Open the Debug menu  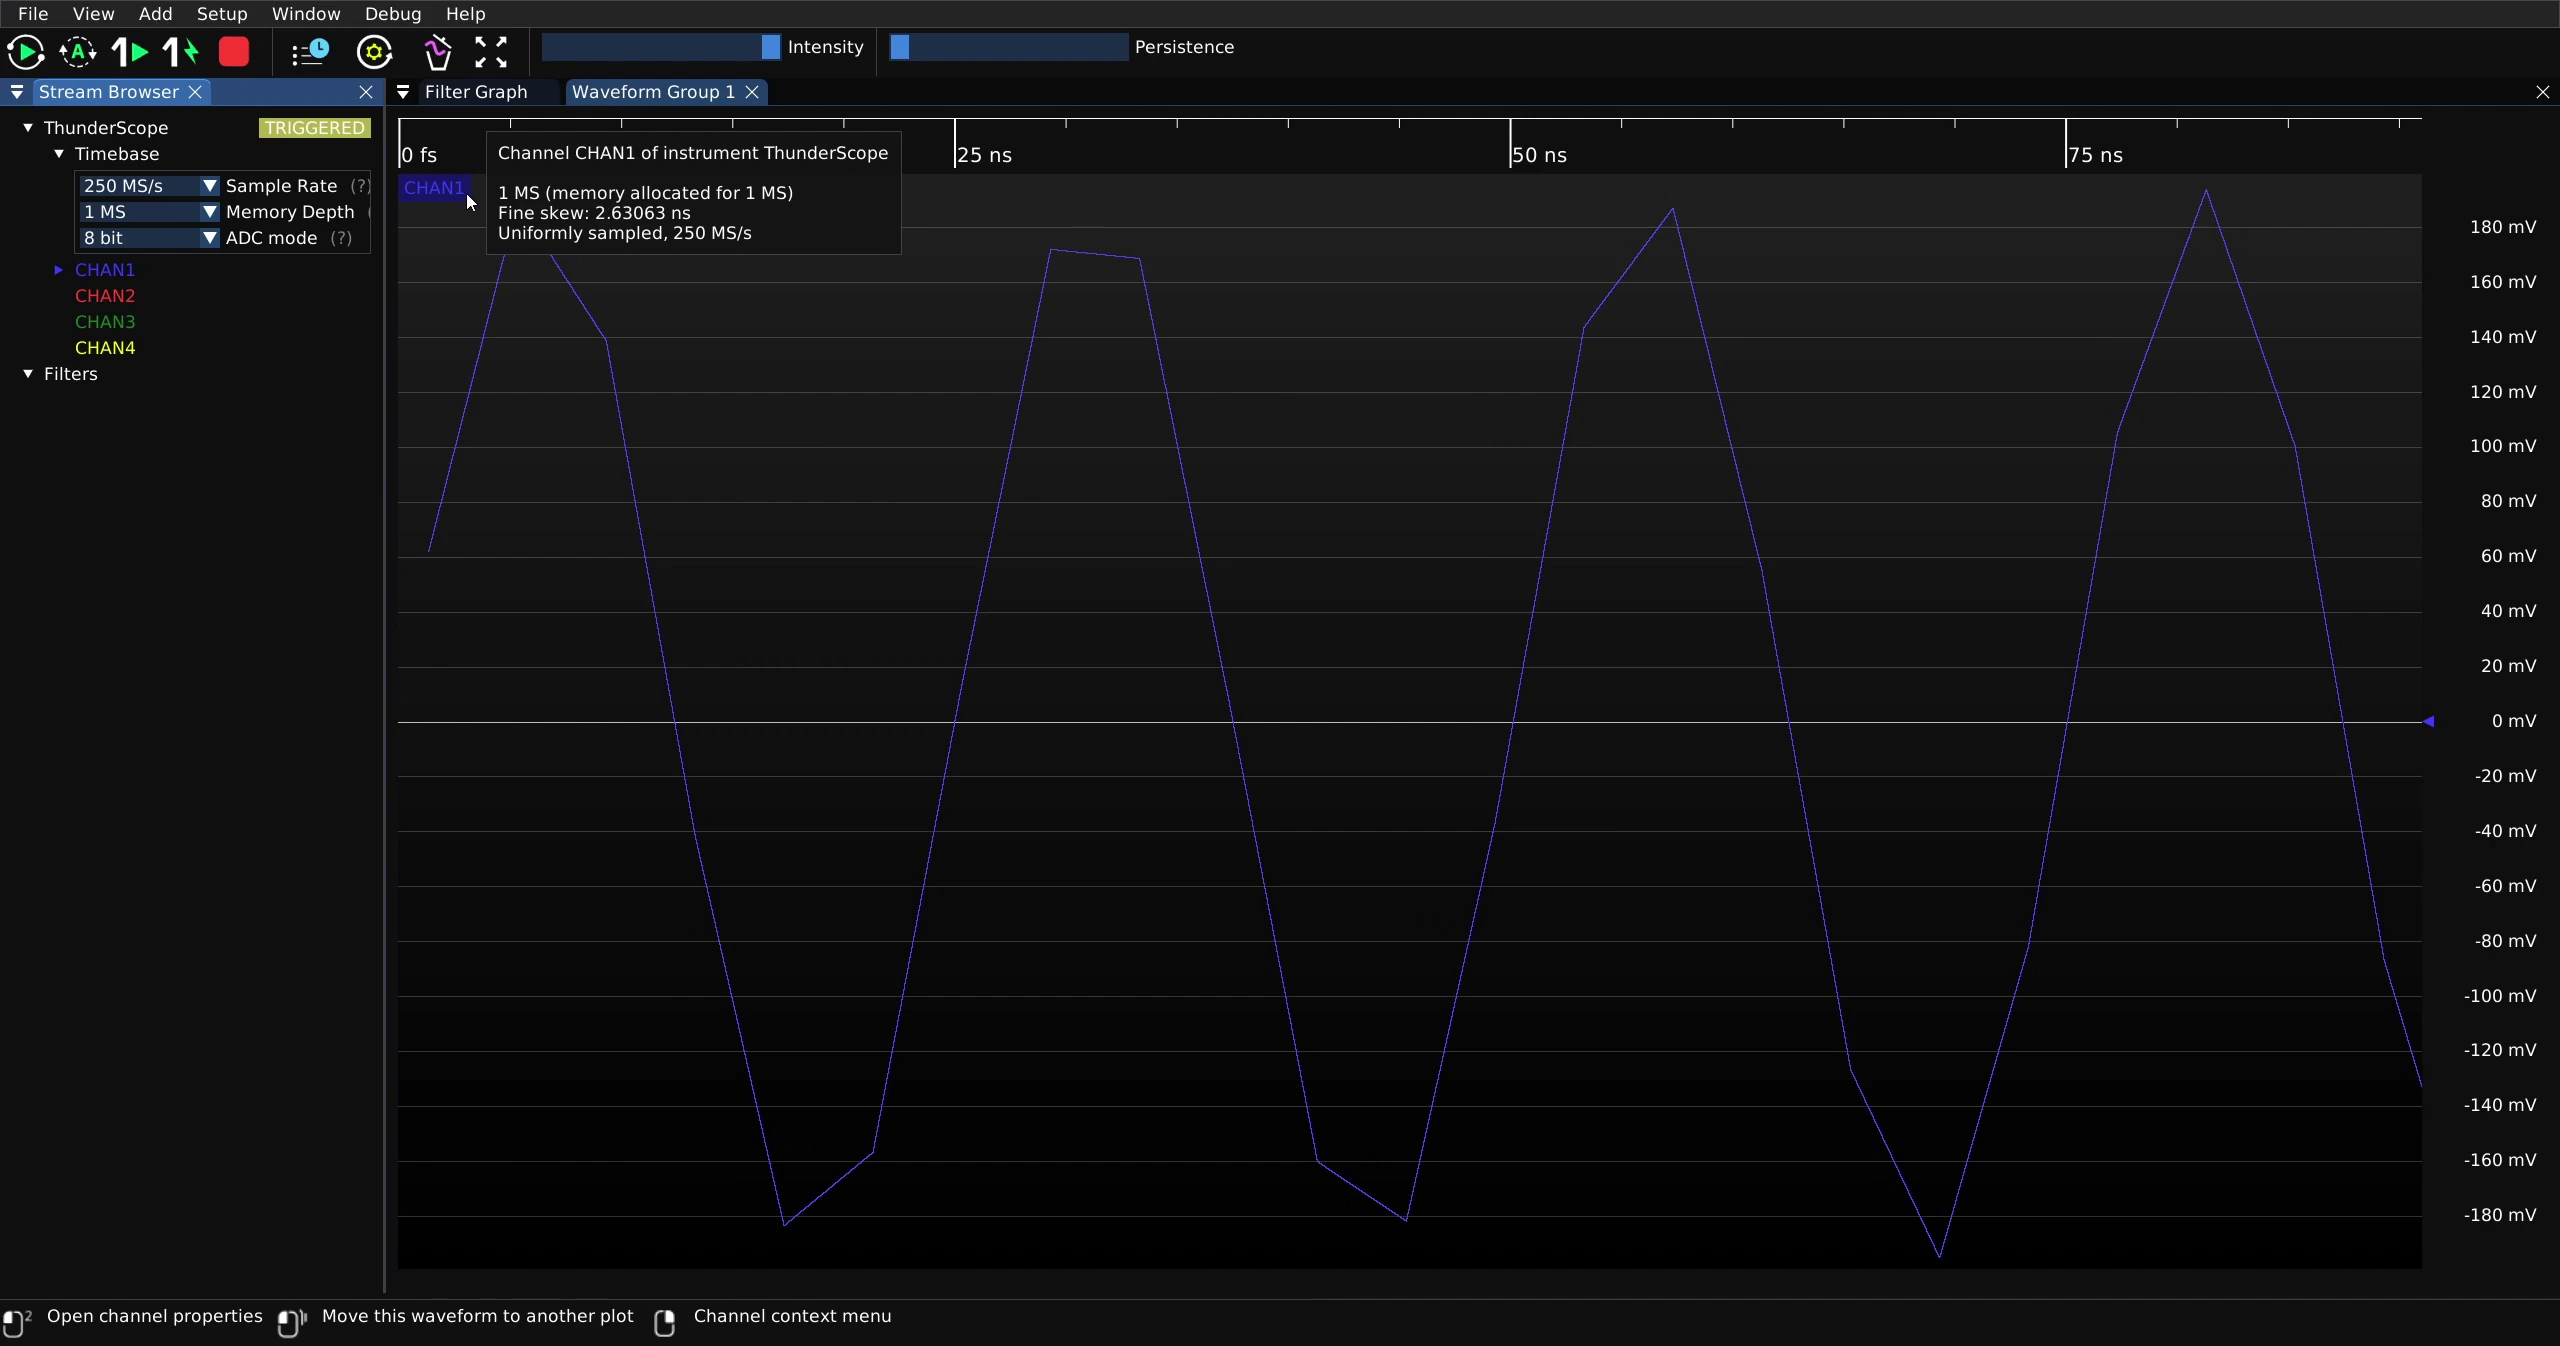pyautogui.click(x=393, y=14)
